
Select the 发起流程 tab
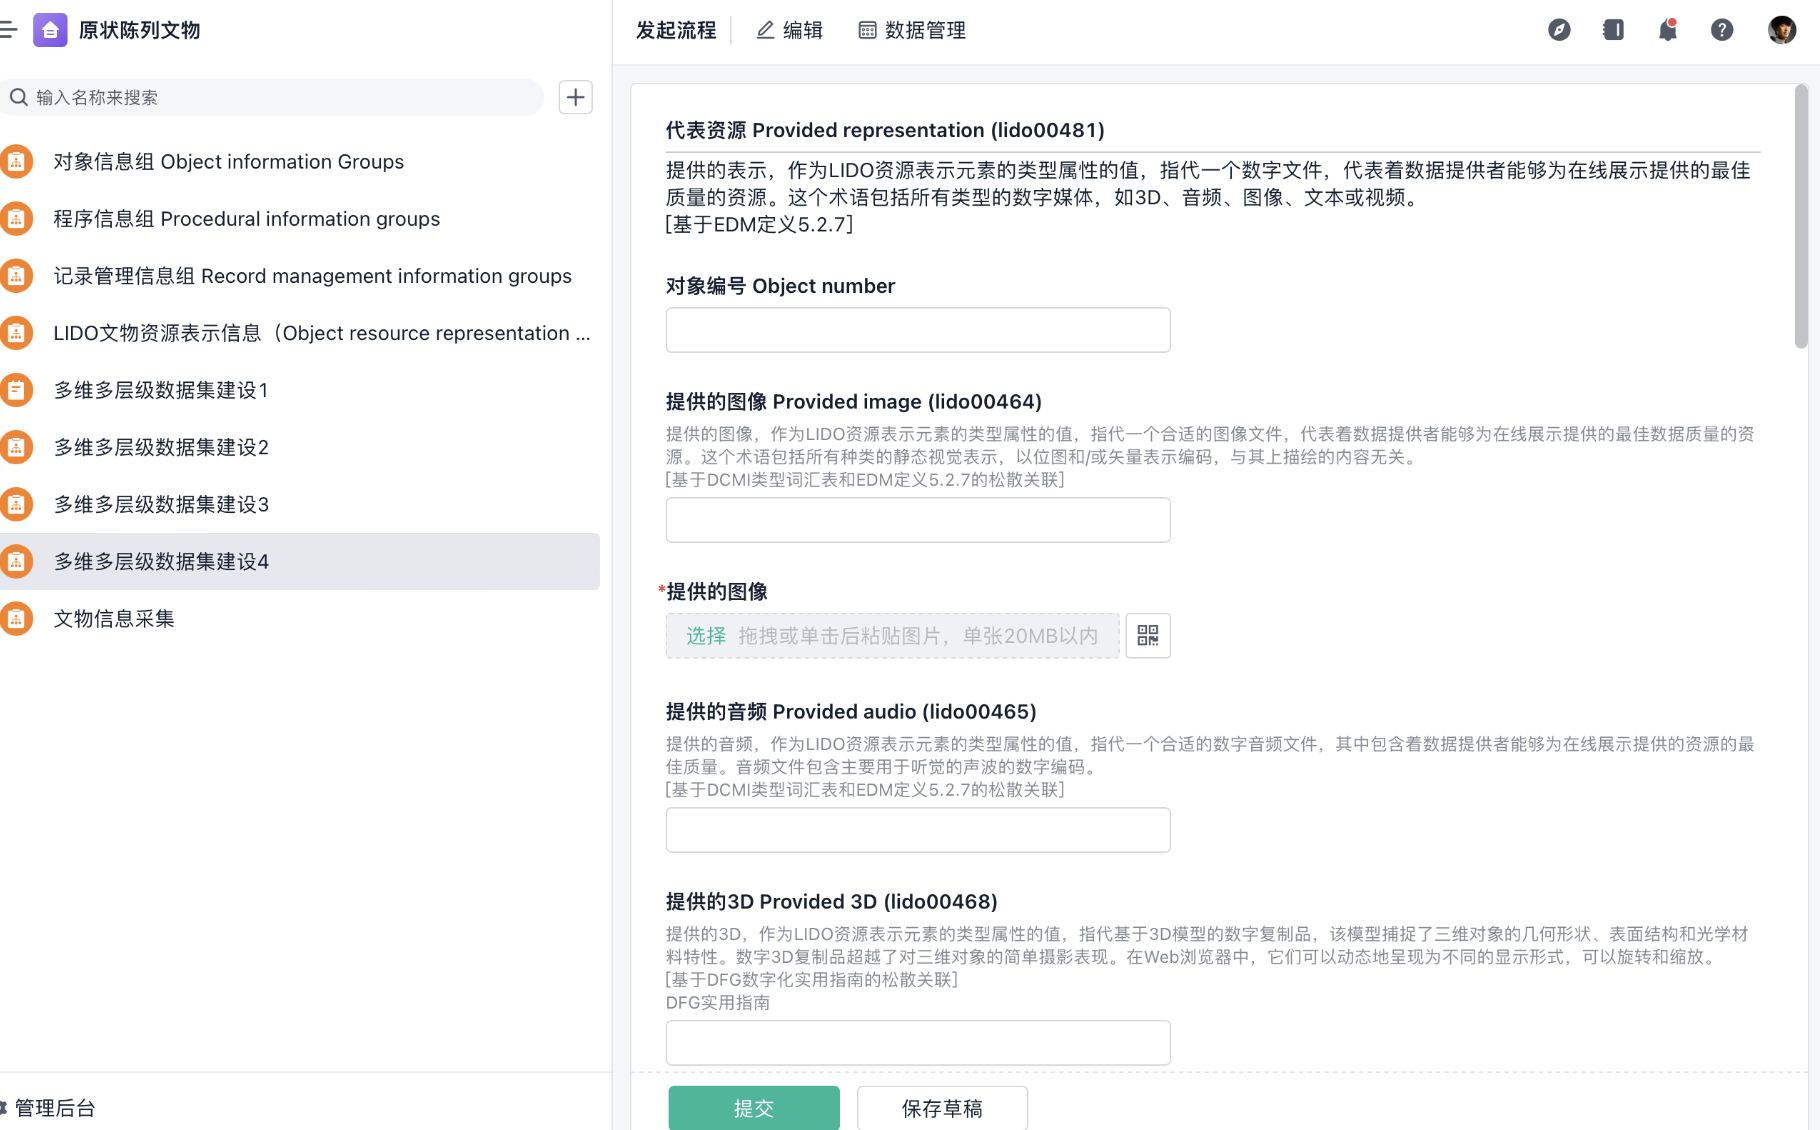pos(676,30)
